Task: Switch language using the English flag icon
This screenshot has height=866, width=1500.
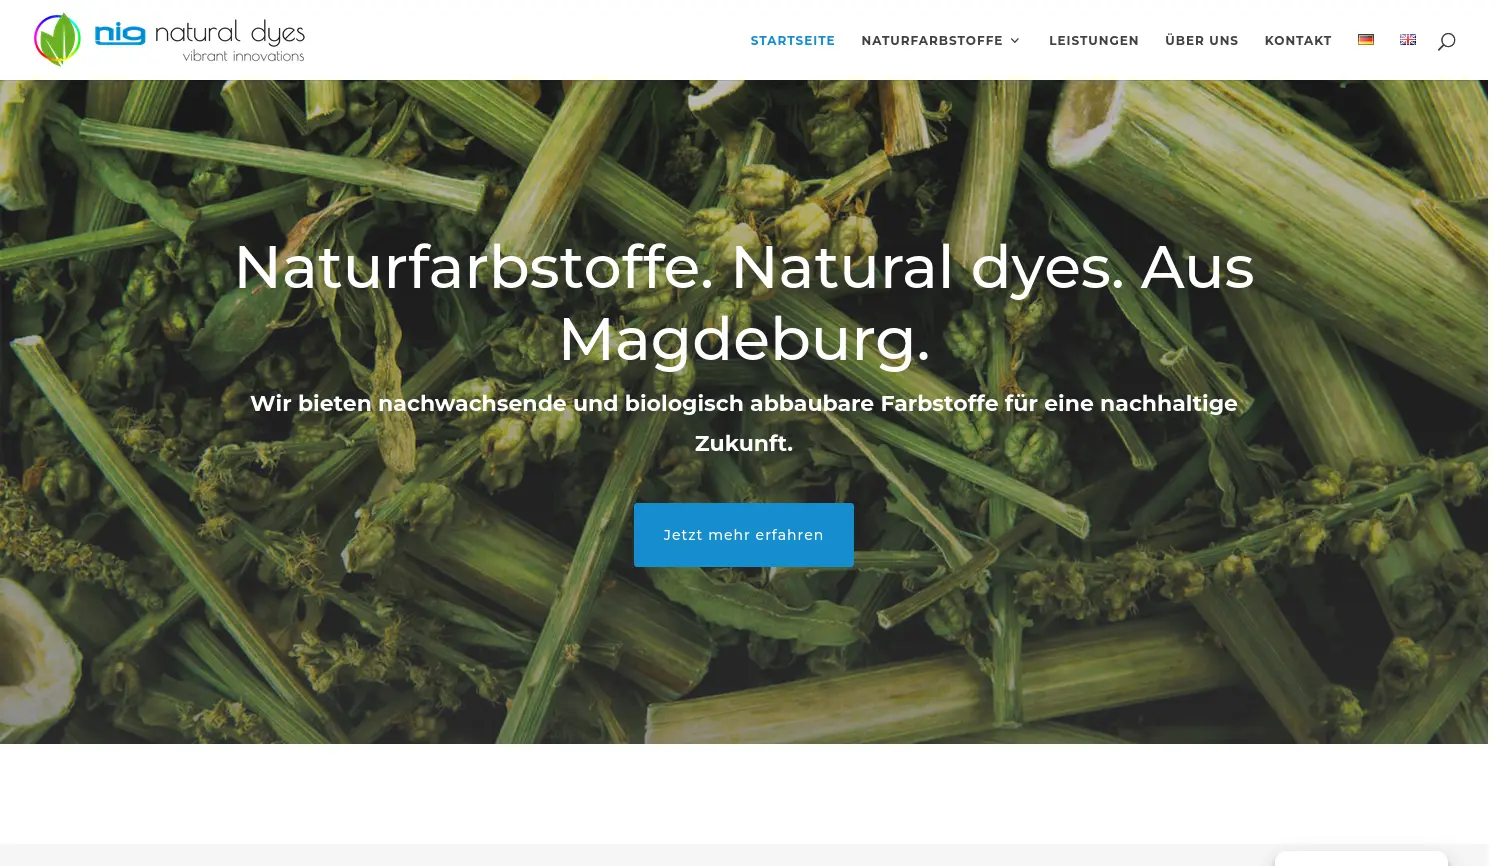Action: click(1408, 39)
